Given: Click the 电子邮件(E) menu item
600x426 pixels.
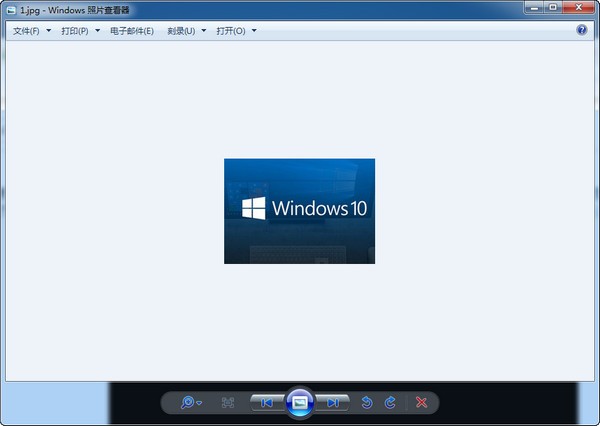Looking at the screenshot, I should (132, 31).
